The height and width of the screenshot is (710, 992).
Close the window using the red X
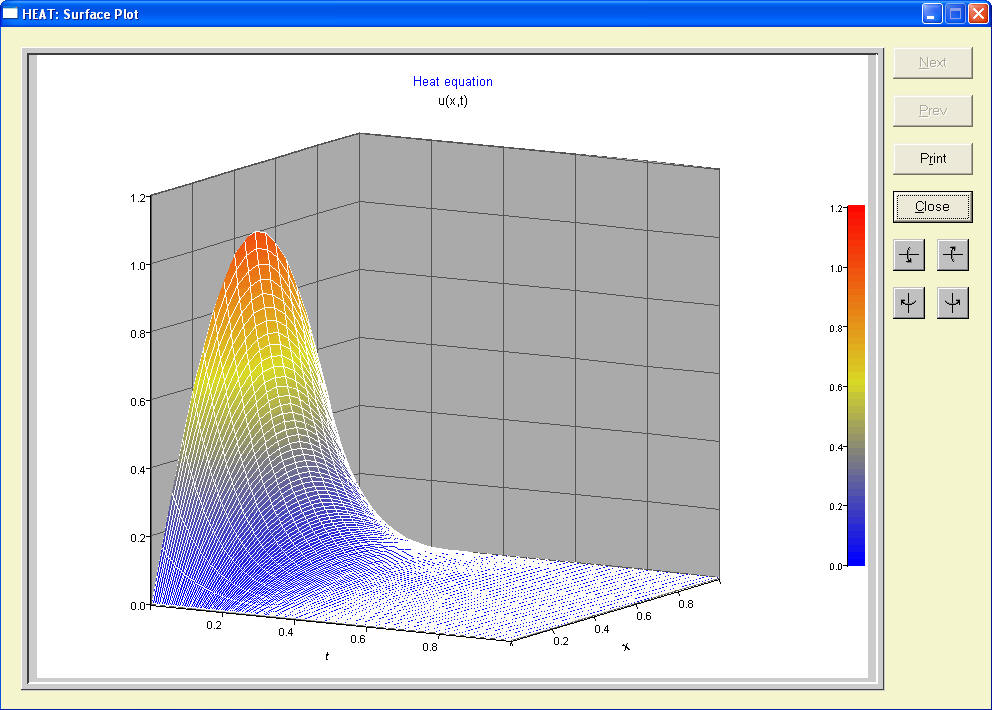(x=977, y=14)
